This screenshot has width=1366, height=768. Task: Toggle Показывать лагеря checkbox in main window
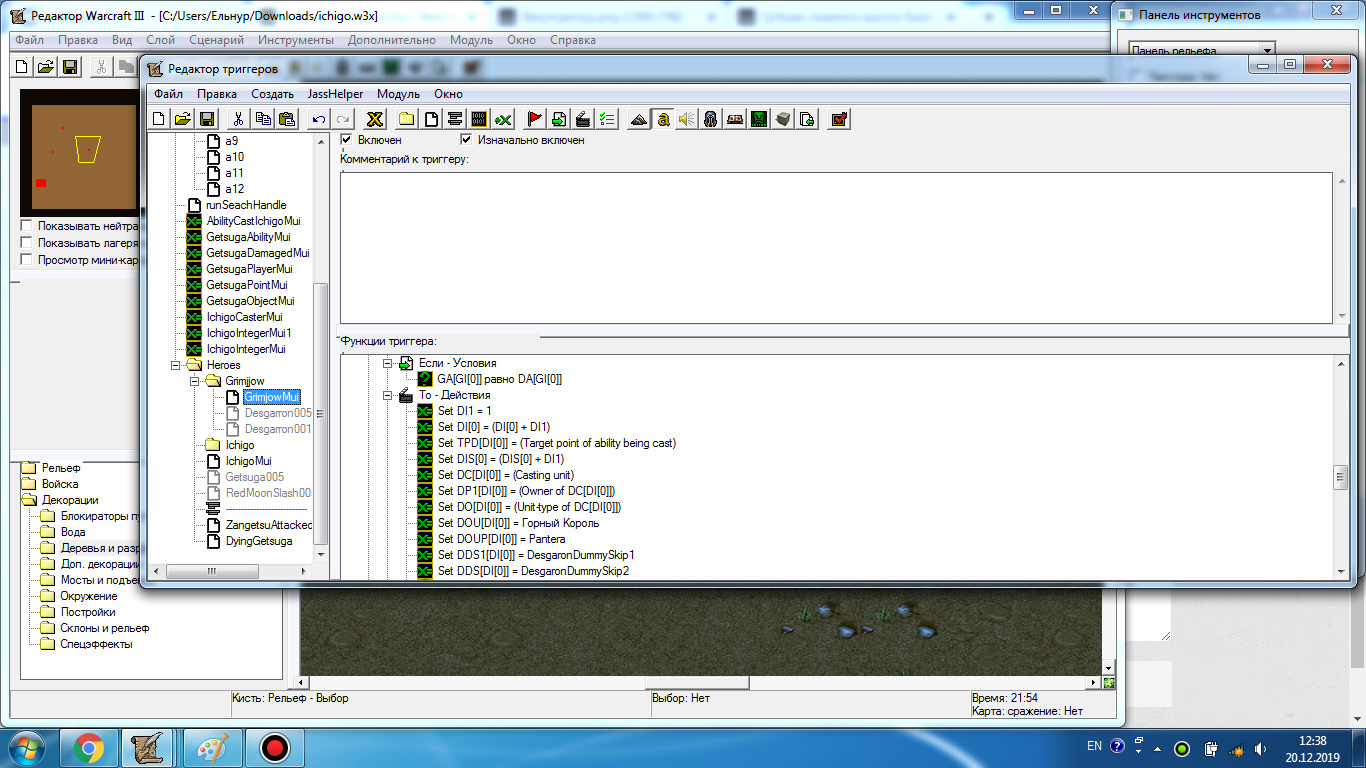[x=26, y=243]
